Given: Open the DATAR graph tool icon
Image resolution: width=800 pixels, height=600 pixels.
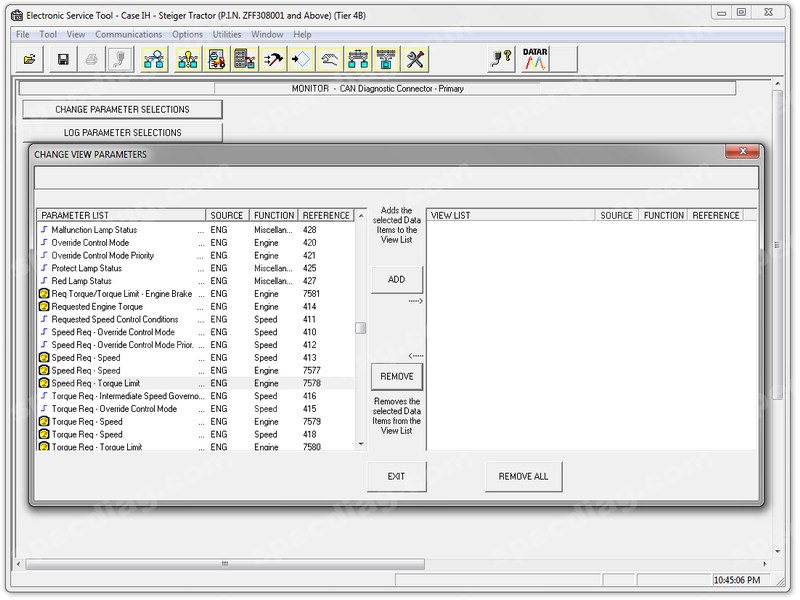Looking at the screenshot, I should pos(535,59).
